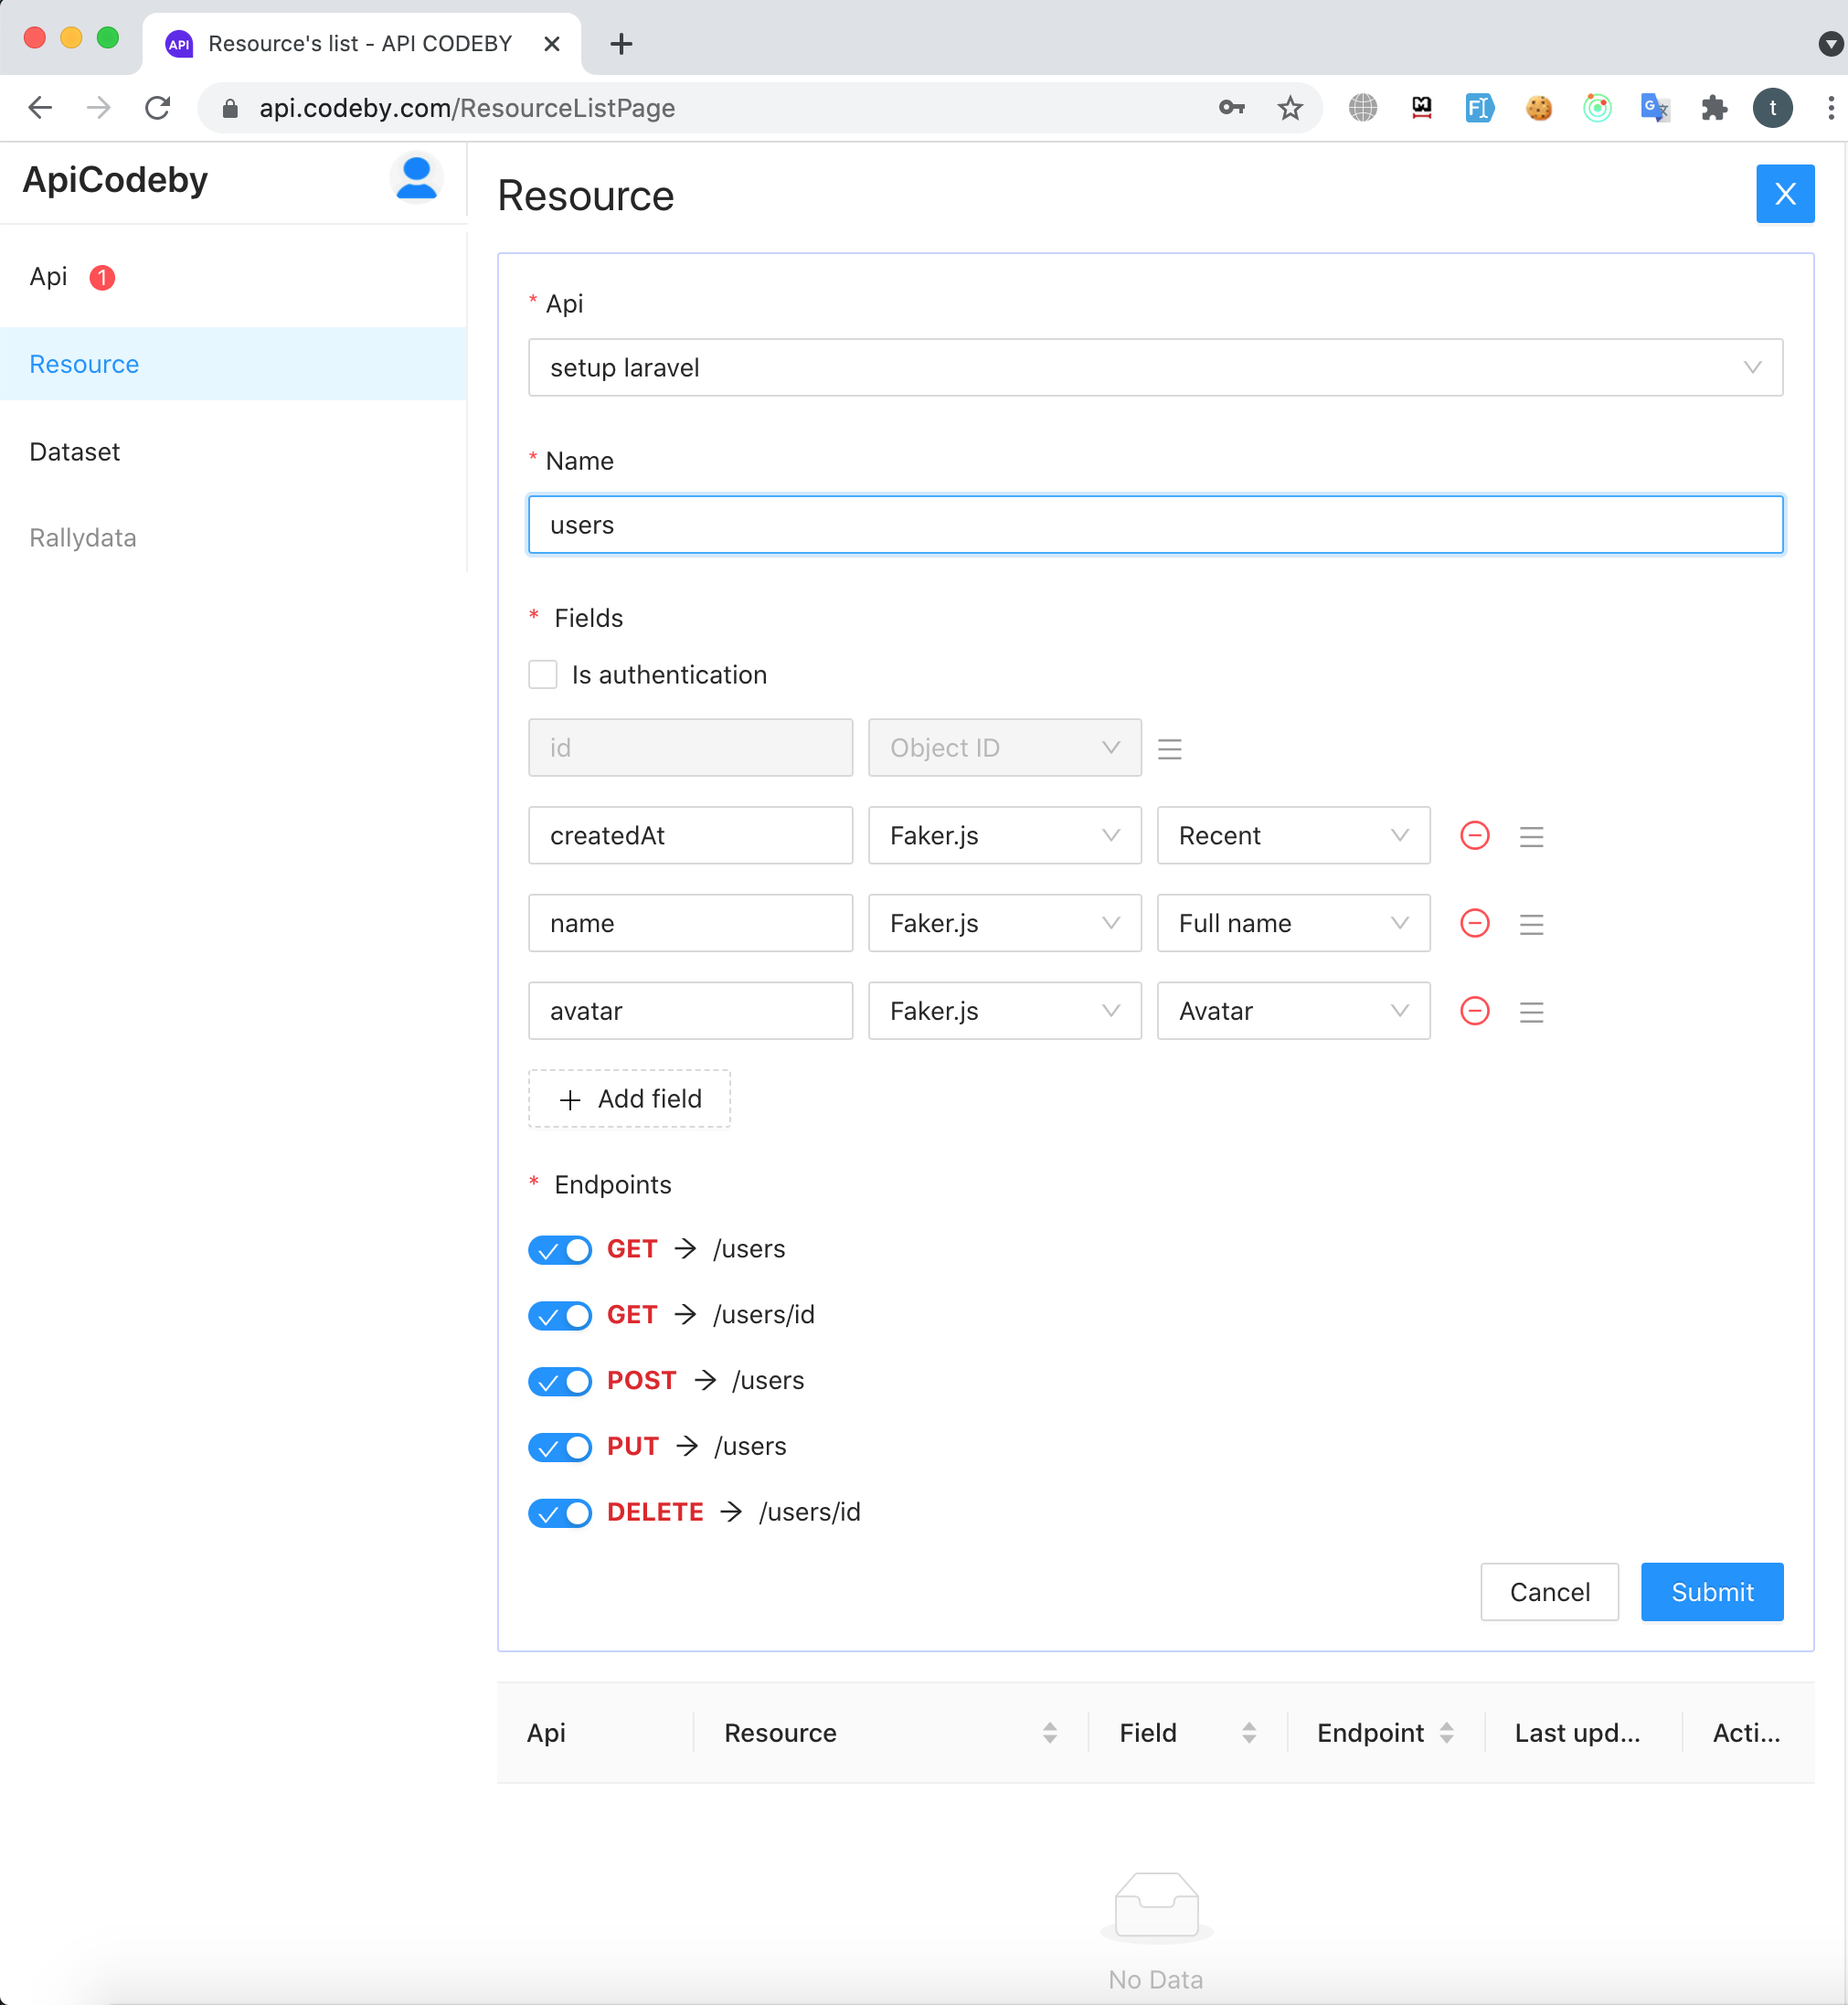This screenshot has height=2005, width=1848.
Task: Toggle off the POST /users endpoint
Action: point(560,1381)
